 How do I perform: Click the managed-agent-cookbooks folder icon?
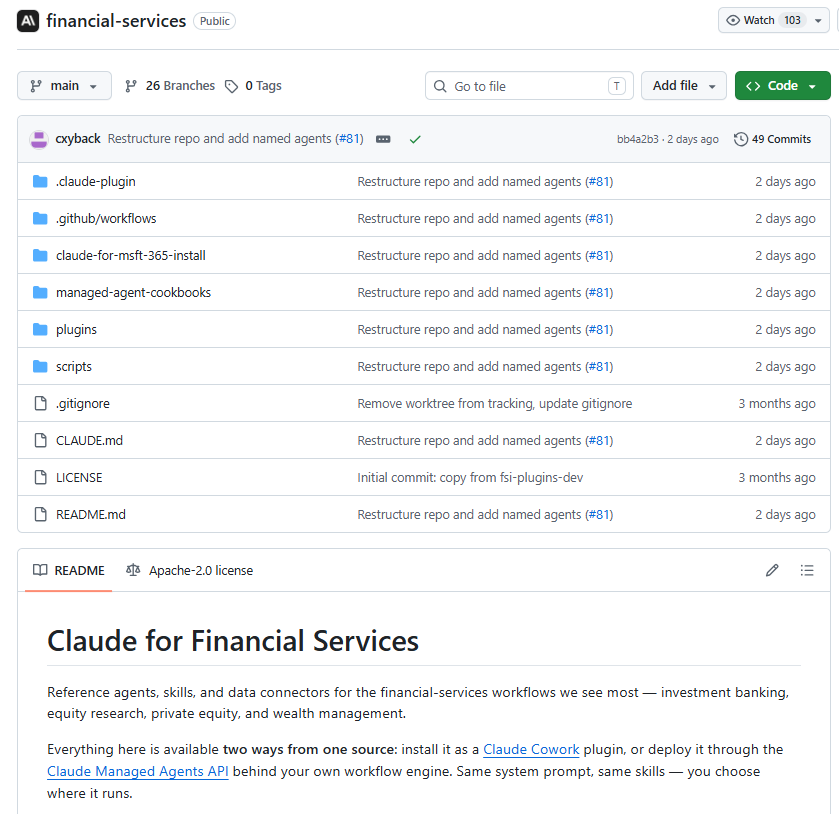pyautogui.click(x=40, y=292)
